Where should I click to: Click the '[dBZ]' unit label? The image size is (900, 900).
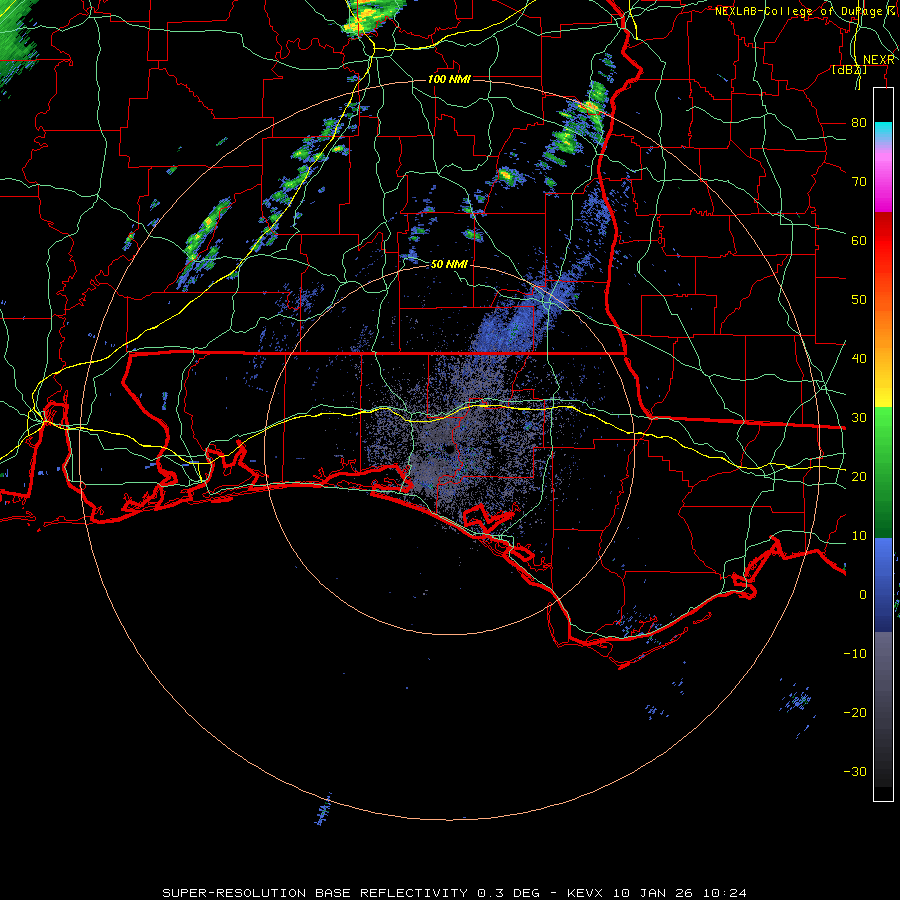[849, 69]
